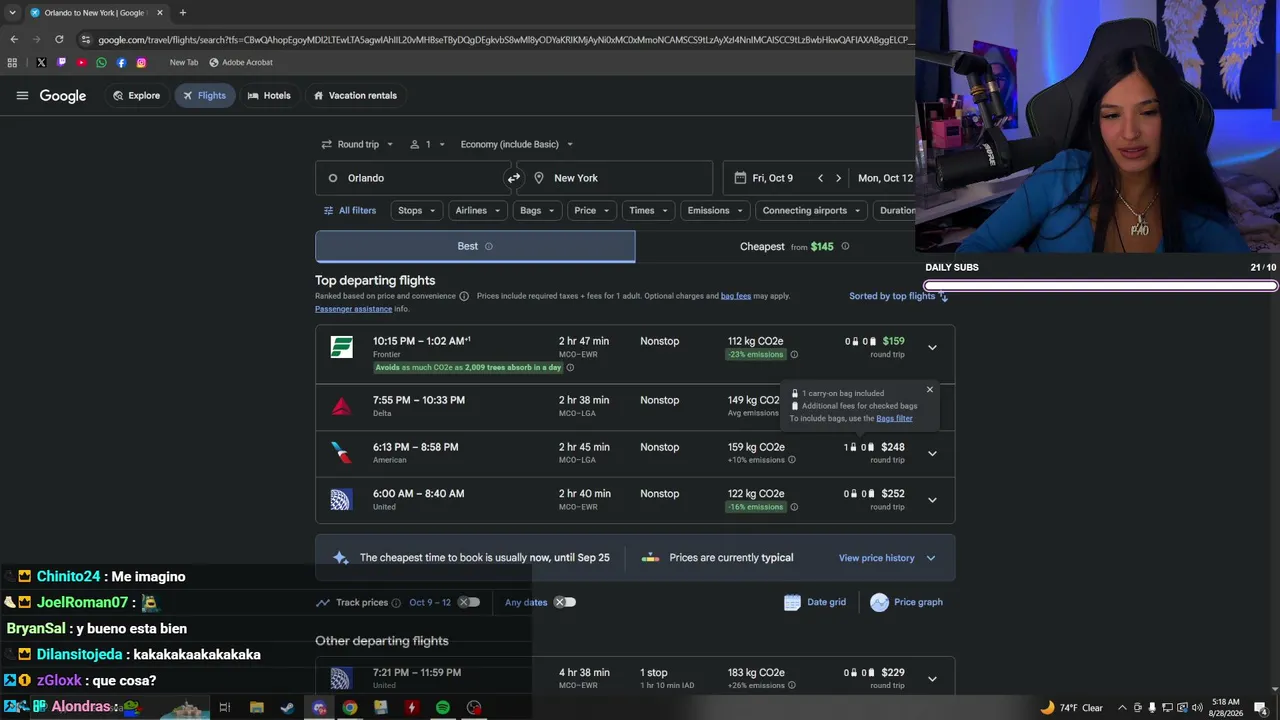Show info about Best flights ranking

coord(489,246)
